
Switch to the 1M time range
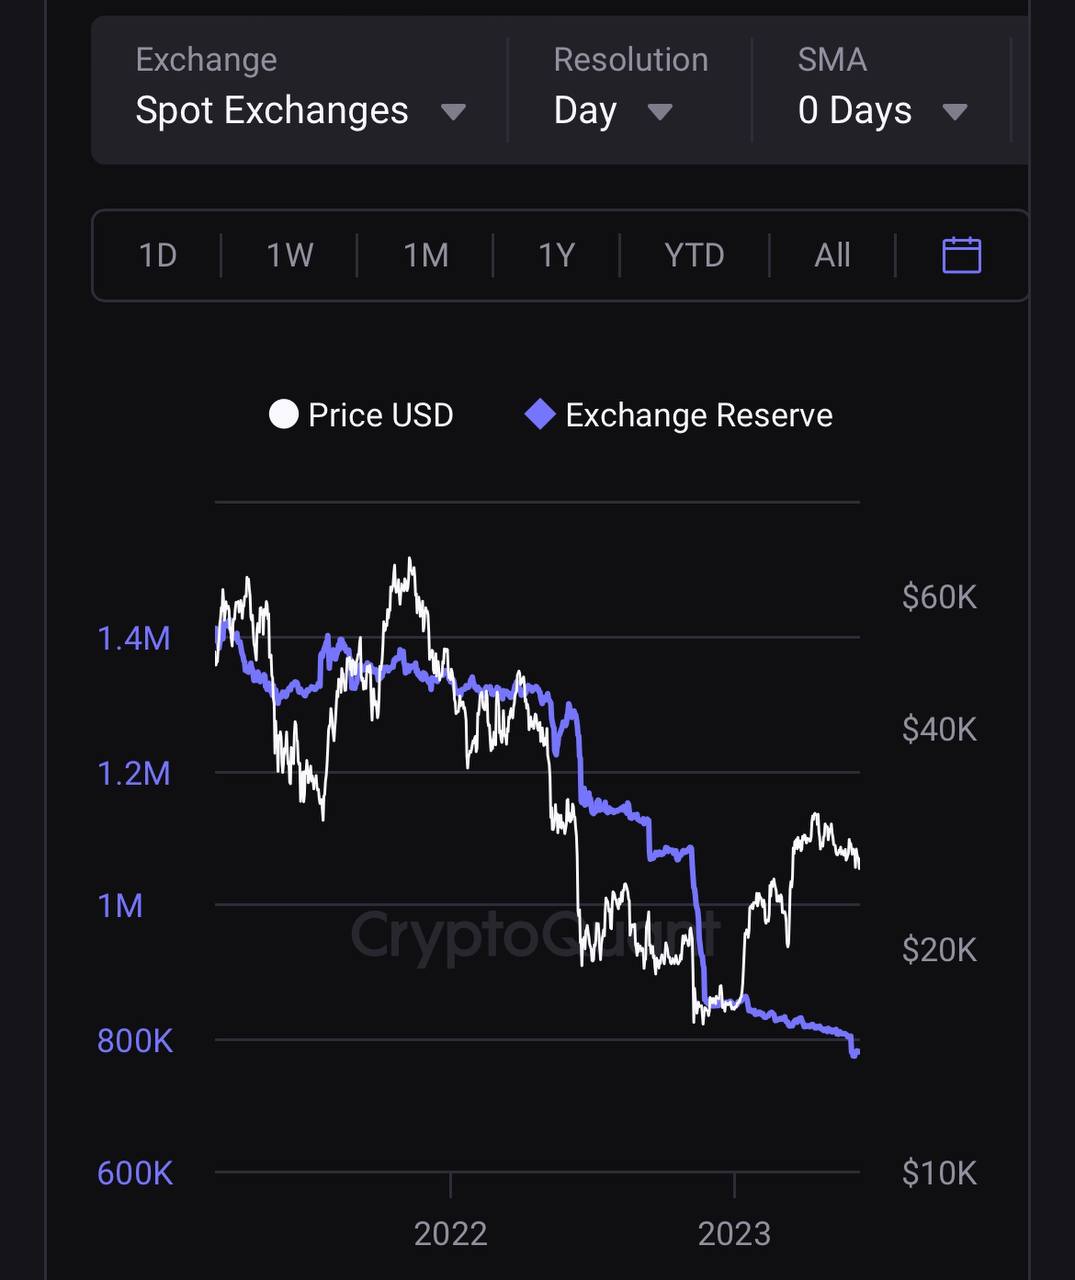pos(426,255)
